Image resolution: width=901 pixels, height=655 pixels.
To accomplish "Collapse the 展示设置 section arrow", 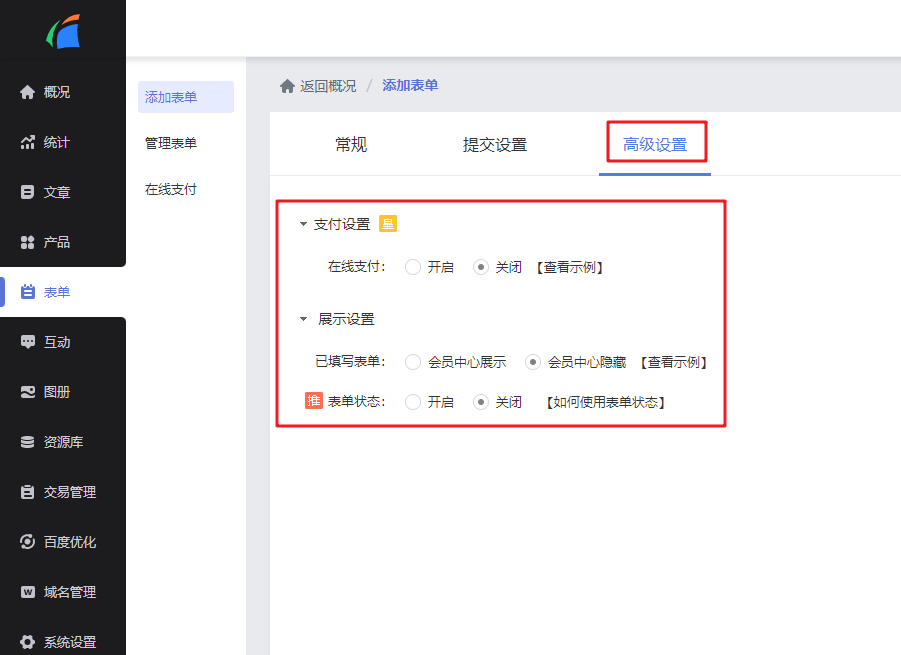I will 303,319.
